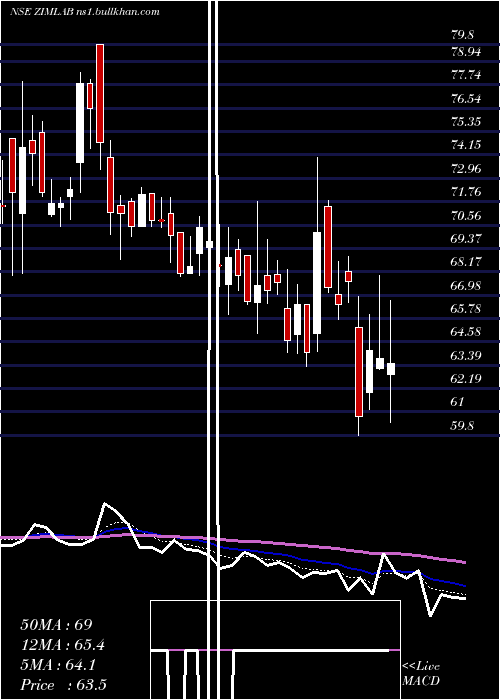Click the 59.8 bottom price axis label
Image resolution: width=500 pixels, height=700 pixels.
[462, 426]
